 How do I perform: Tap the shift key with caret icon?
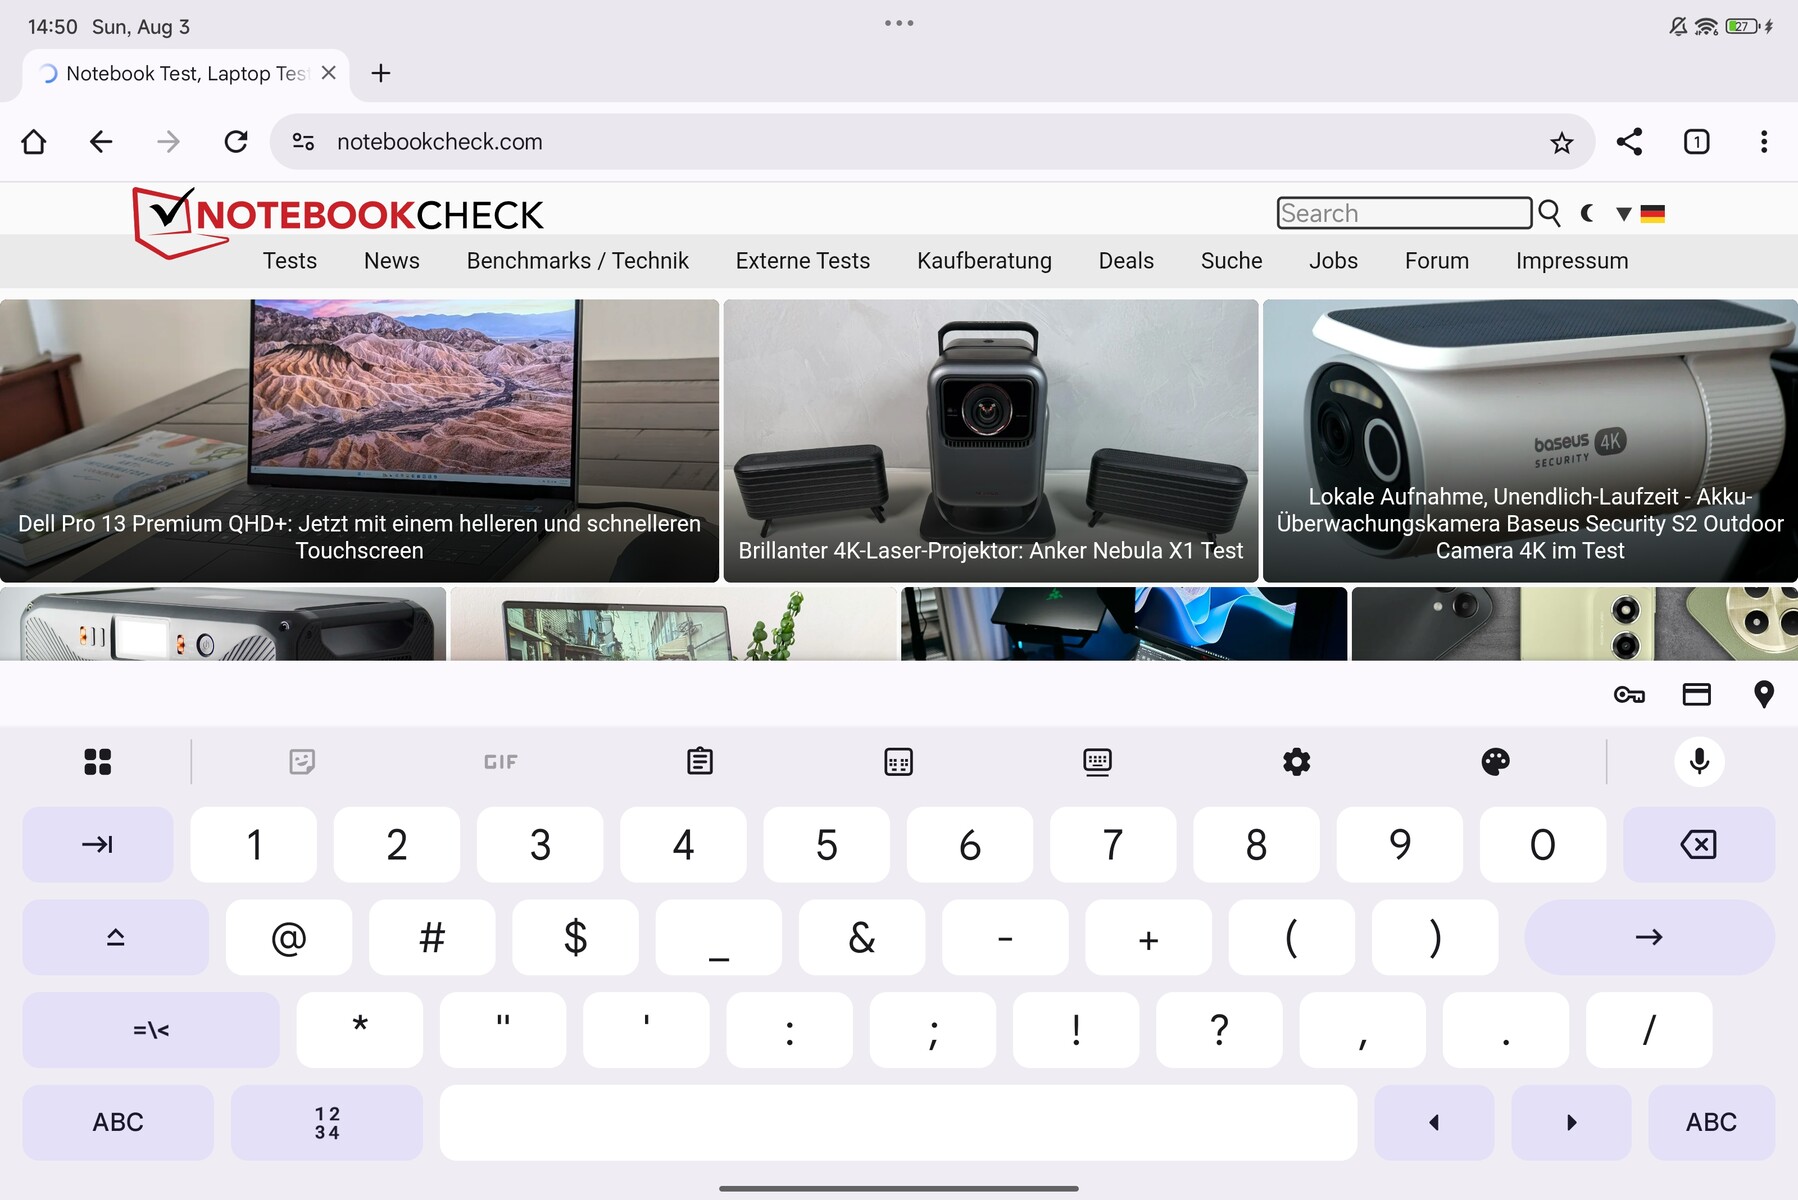(x=115, y=937)
